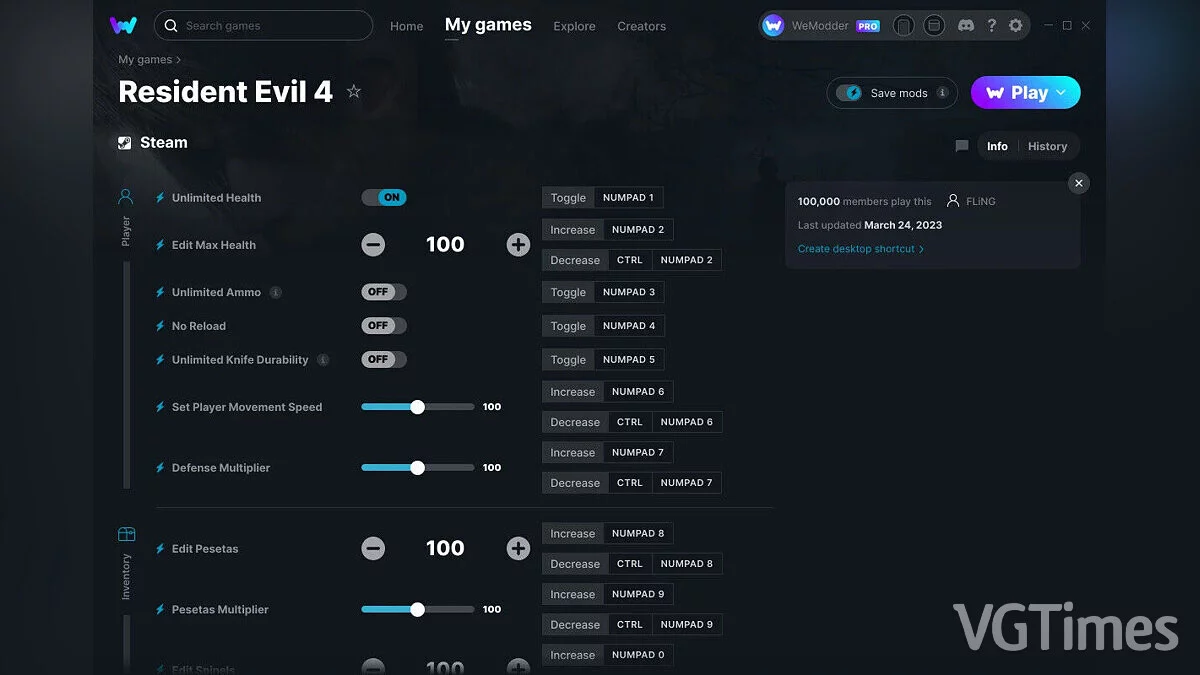Screen dimensions: 1200x675
Task: Jump to the Inventory category icon
Action: (126, 534)
